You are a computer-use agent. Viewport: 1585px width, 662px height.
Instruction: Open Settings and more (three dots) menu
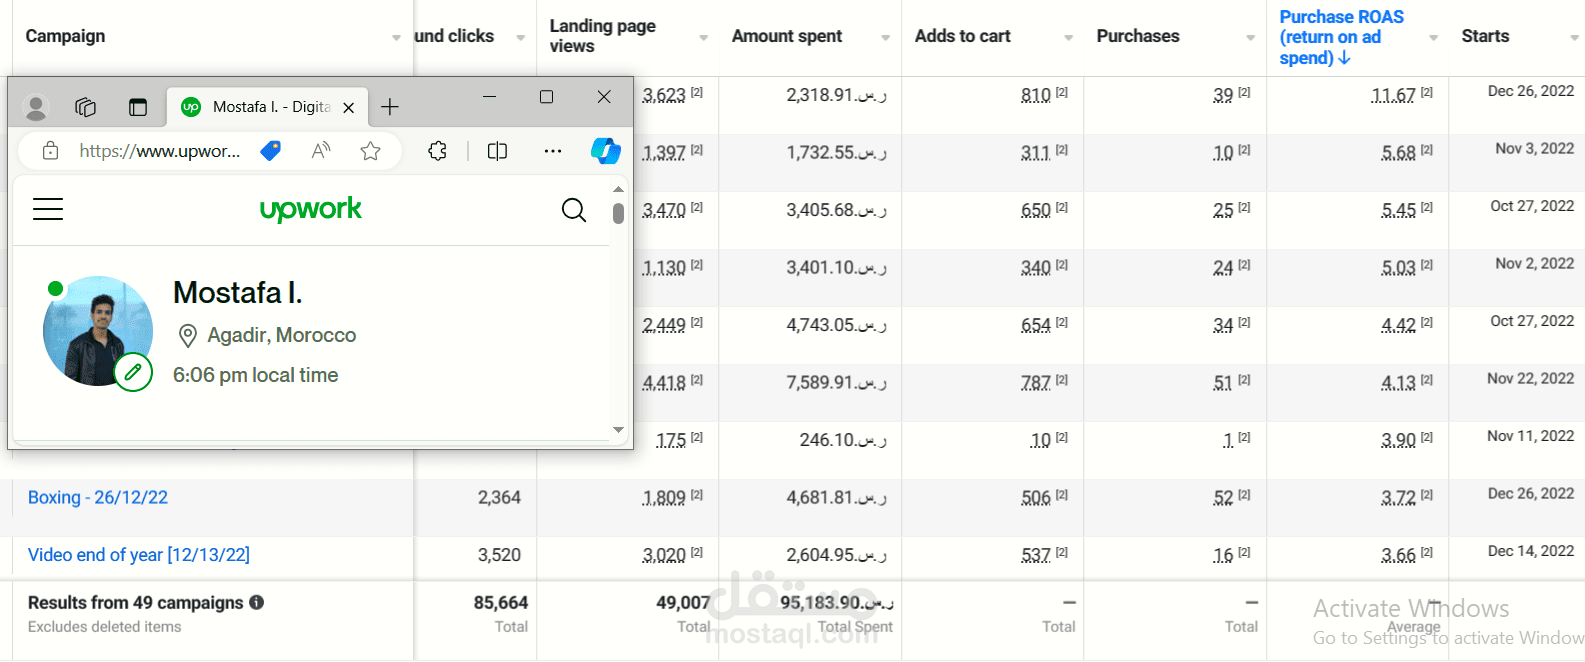click(553, 151)
